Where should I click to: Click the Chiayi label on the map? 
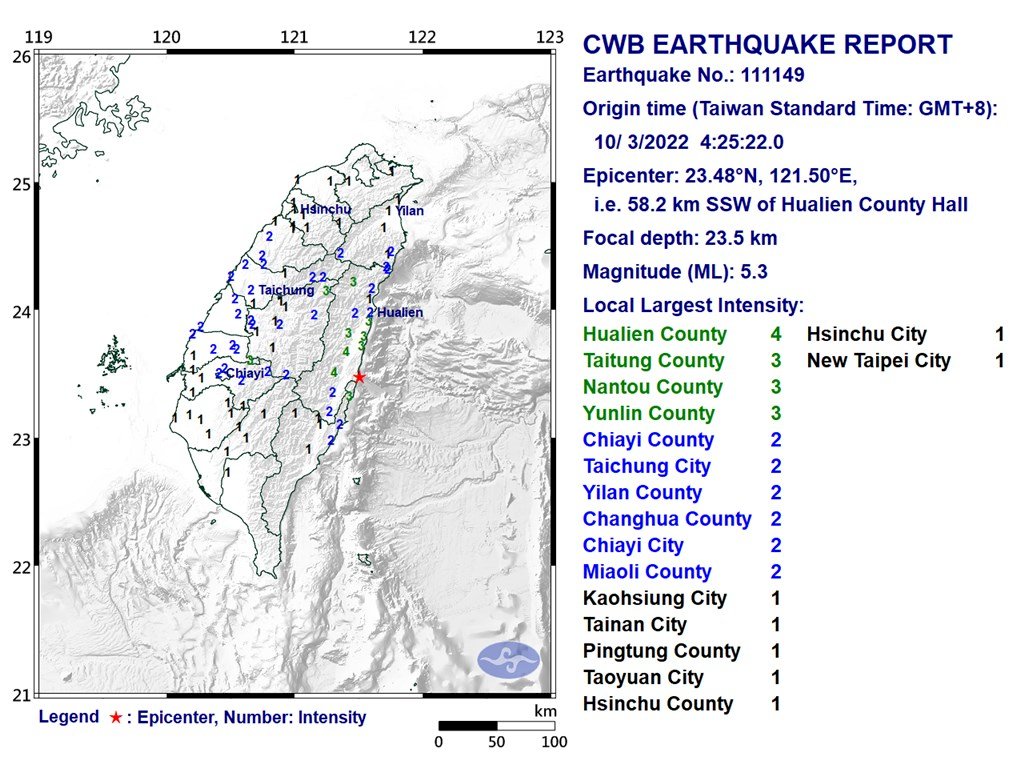coord(244,373)
